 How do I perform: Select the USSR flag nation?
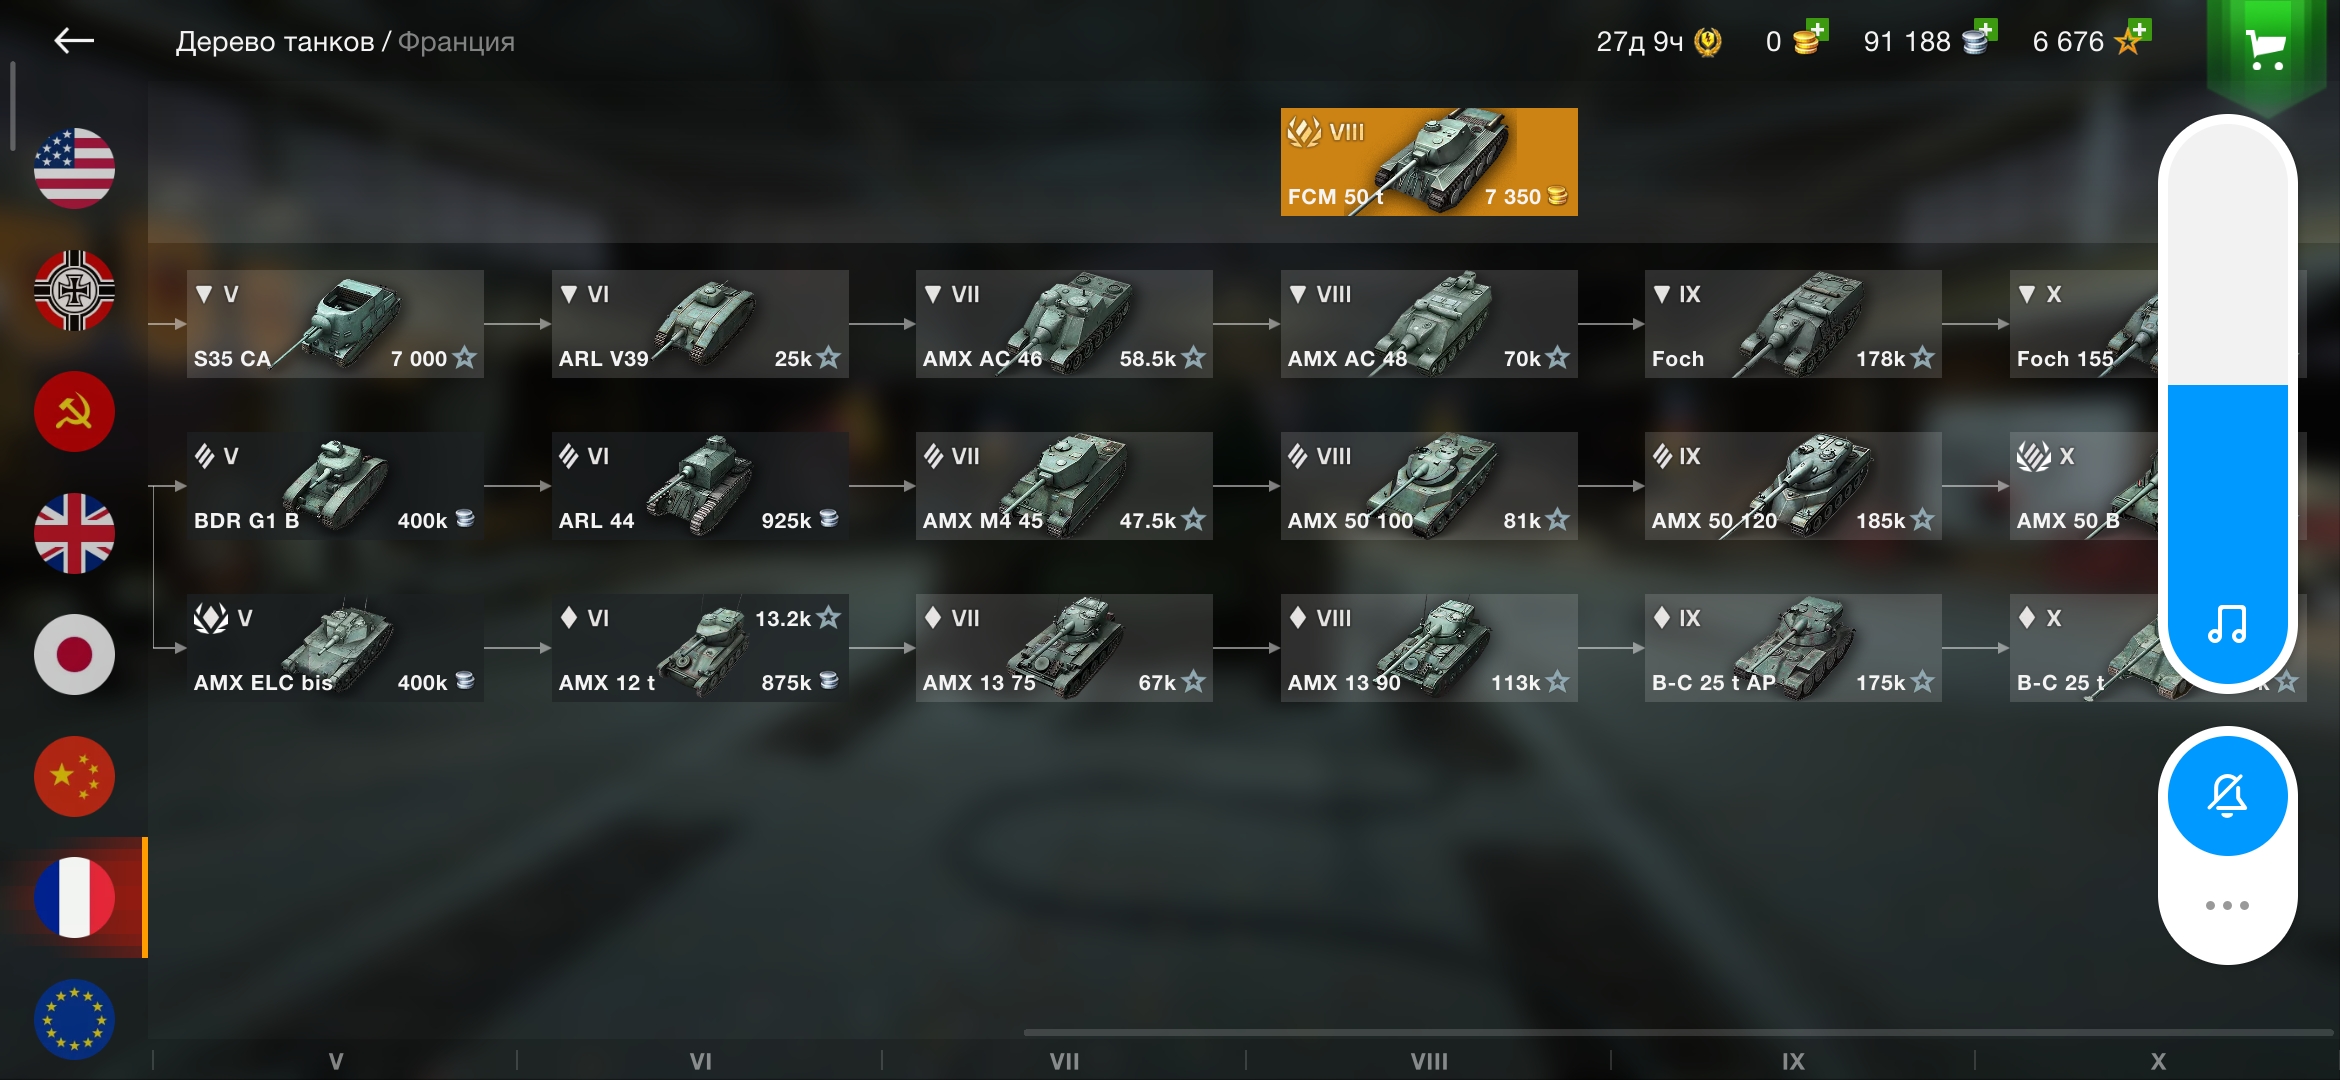tap(74, 412)
